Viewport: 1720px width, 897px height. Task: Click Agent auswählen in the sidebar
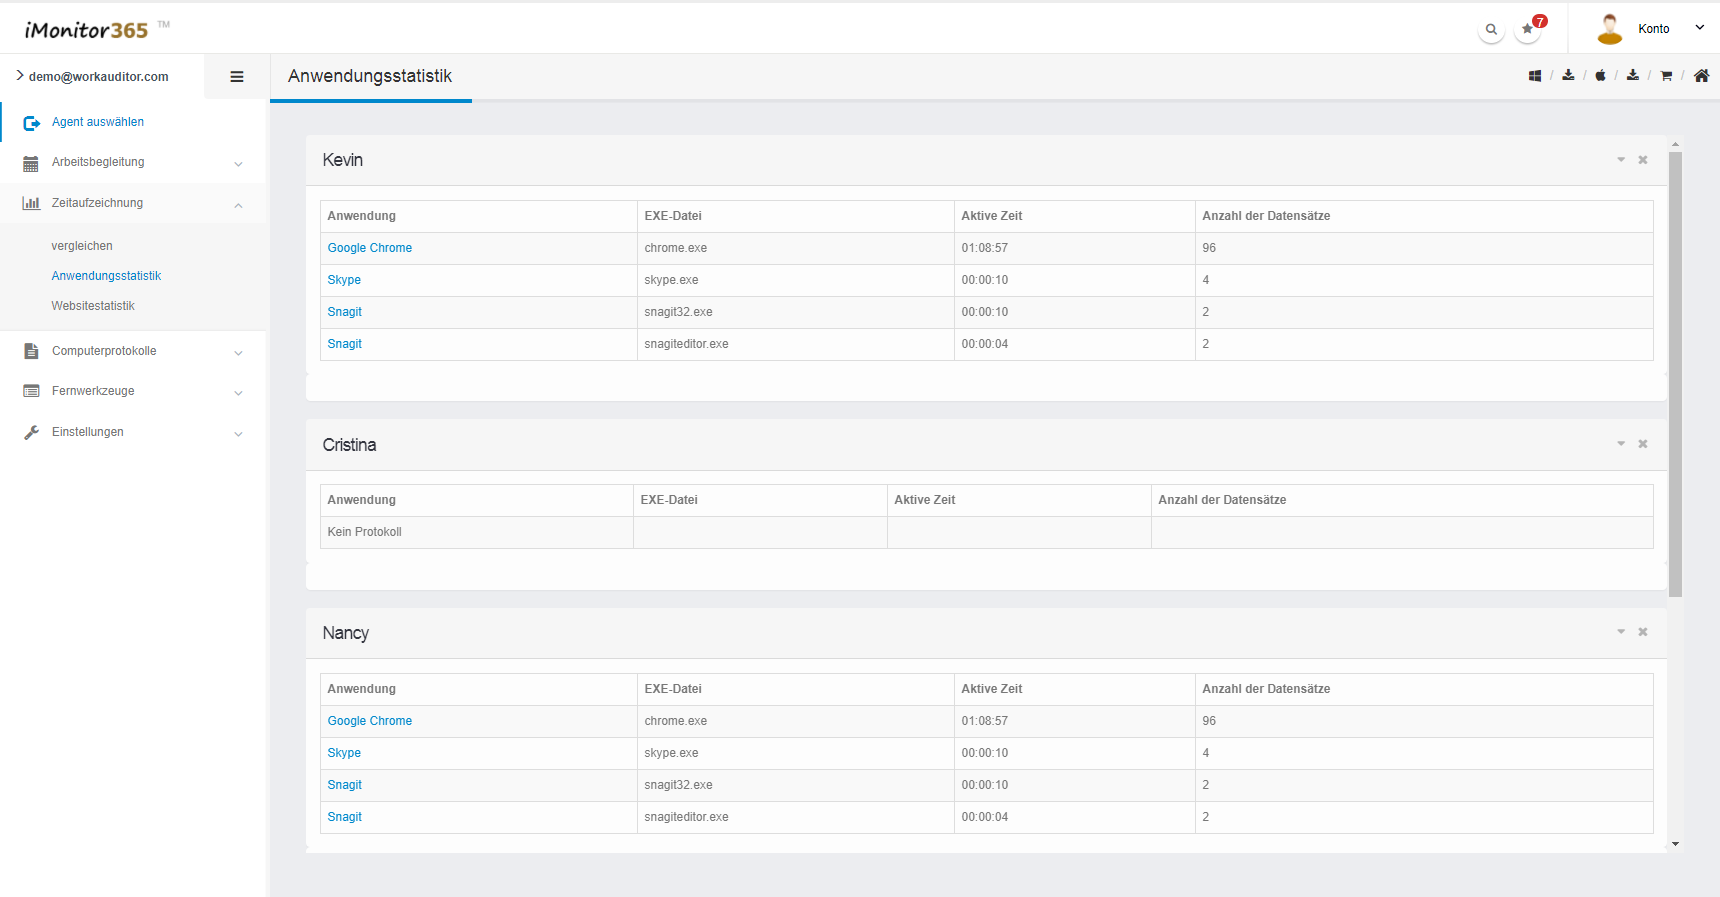(x=98, y=122)
